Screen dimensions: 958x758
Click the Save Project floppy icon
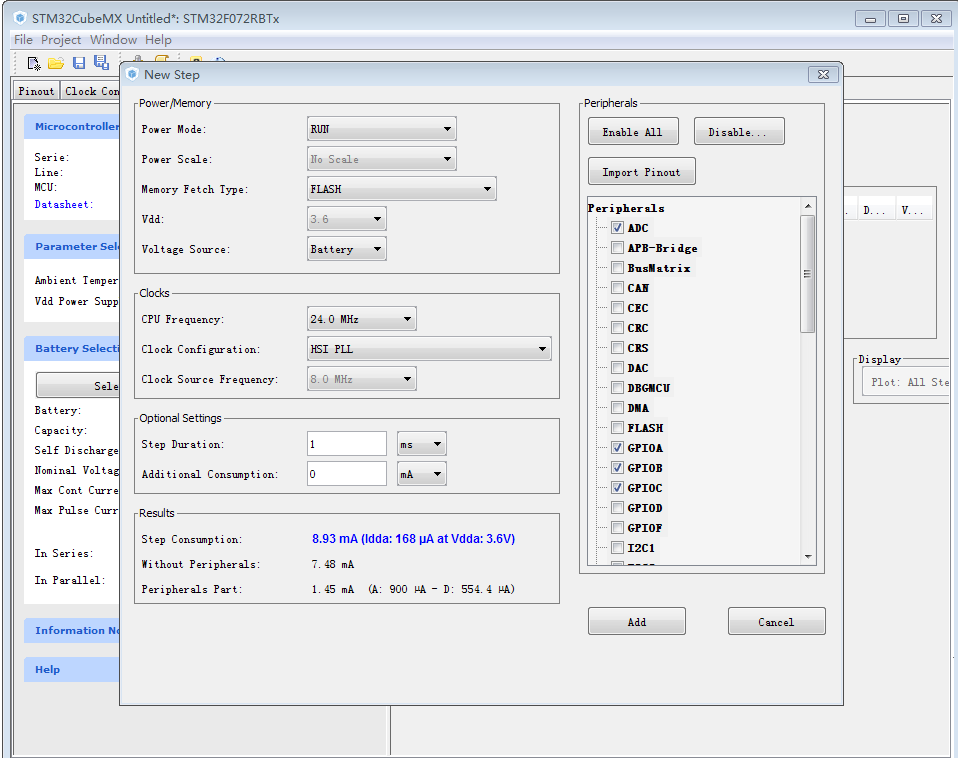pos(79,63)
